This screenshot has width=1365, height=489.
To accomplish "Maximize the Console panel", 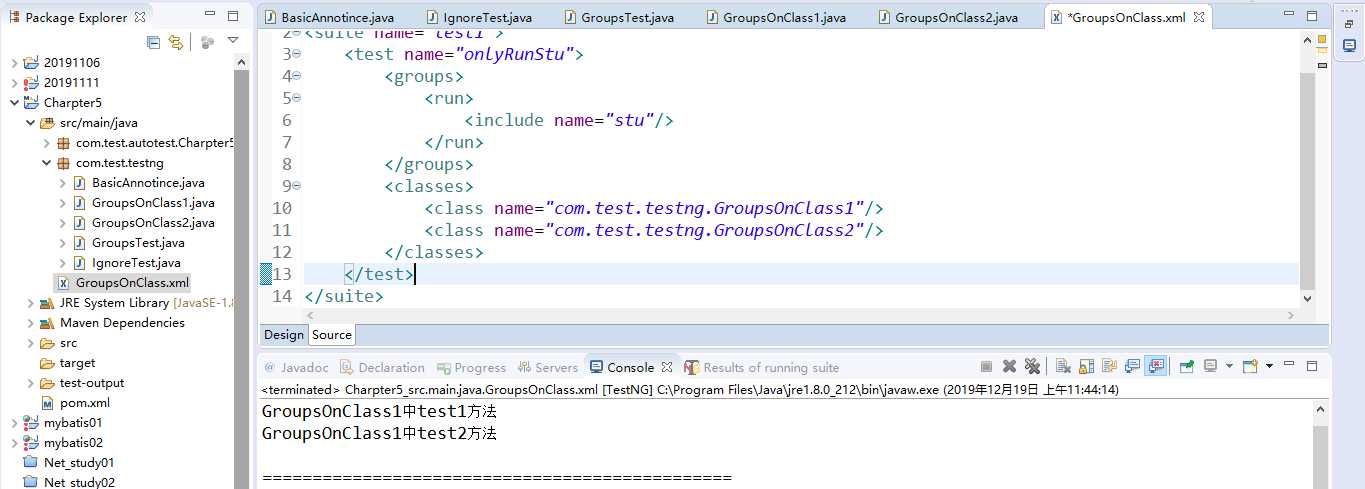I will point(1313,367).
